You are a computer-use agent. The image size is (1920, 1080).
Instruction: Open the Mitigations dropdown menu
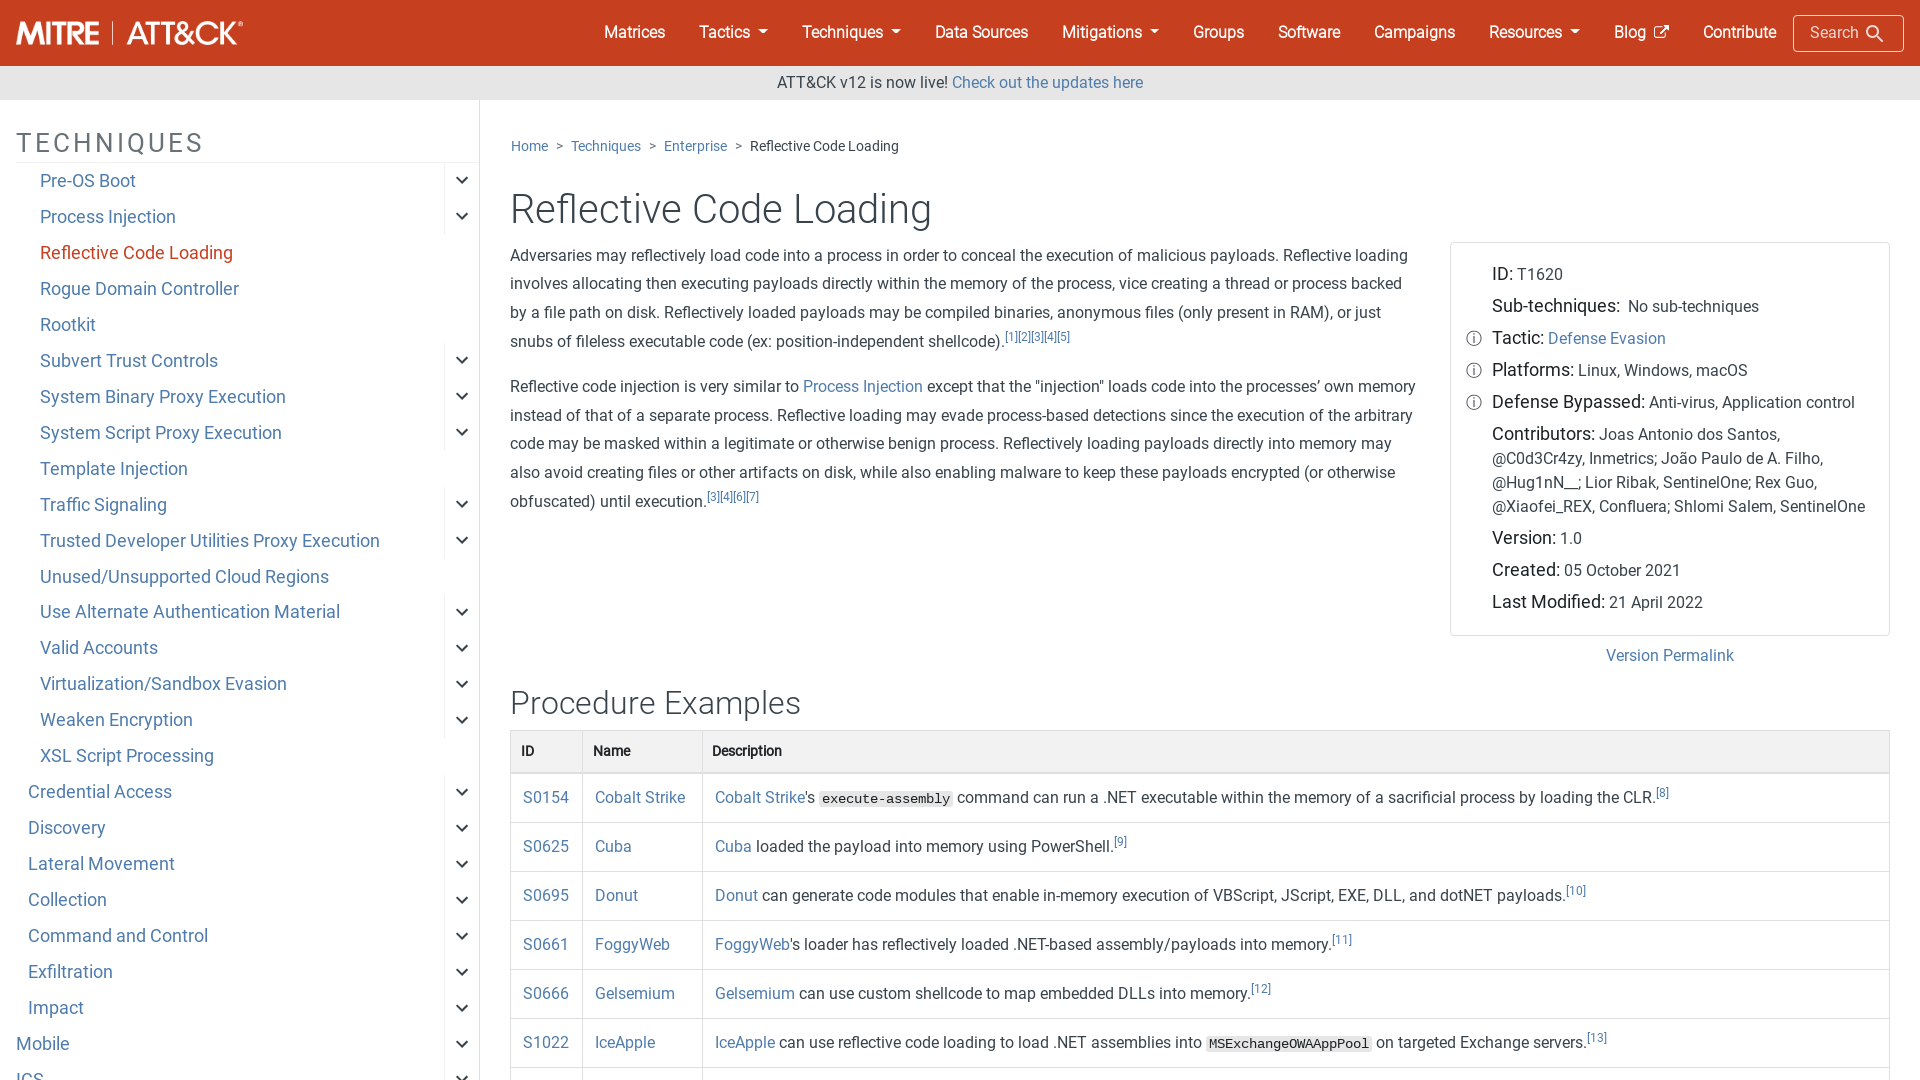pos(1110,32)
